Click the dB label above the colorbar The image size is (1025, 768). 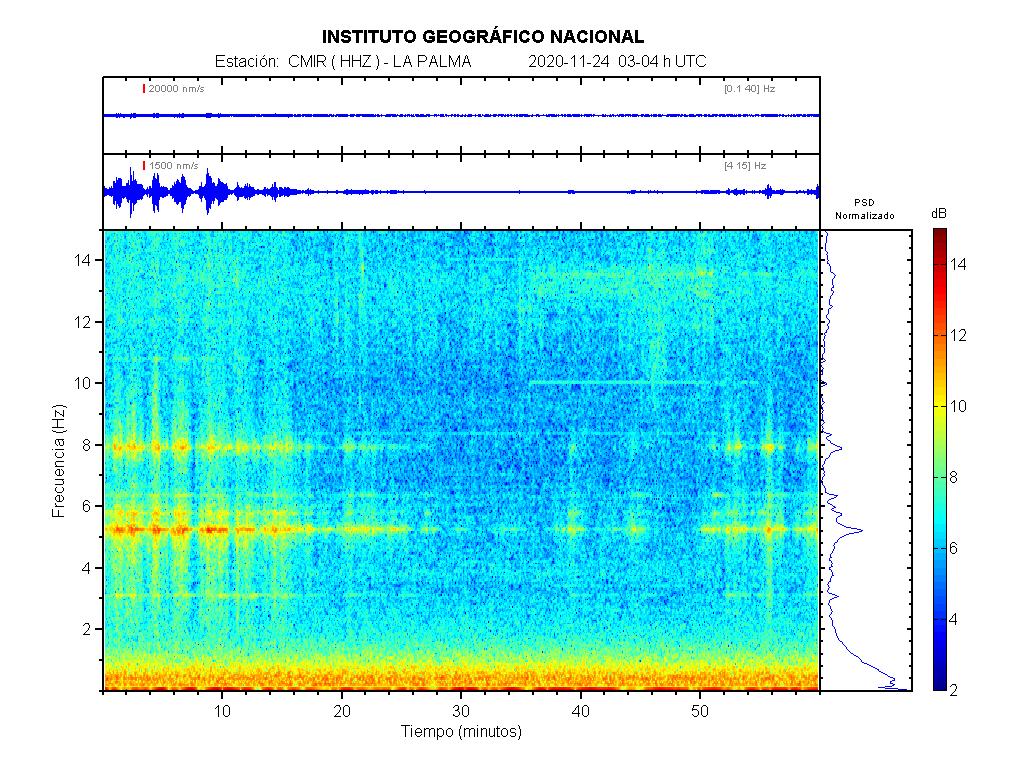tap(939, 214)
